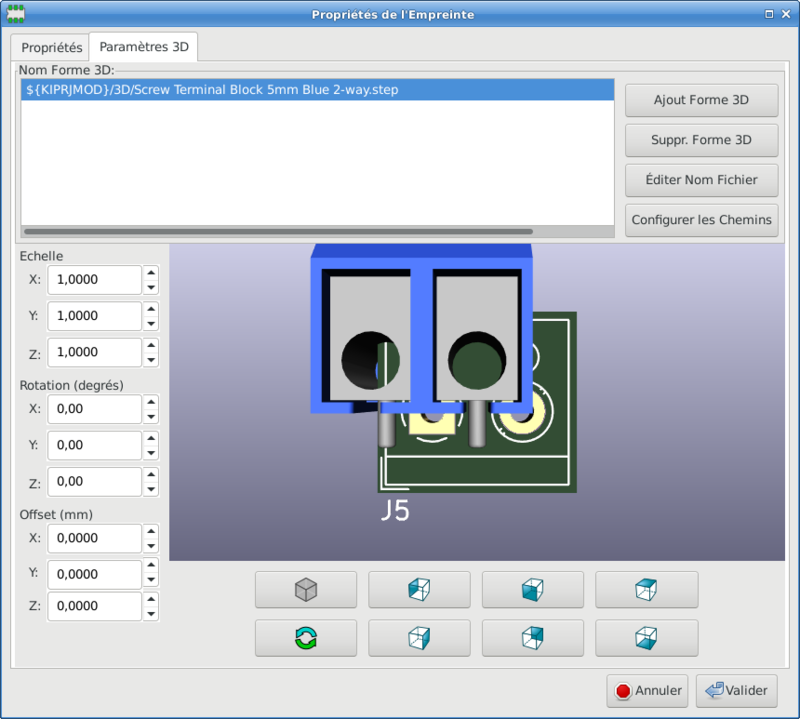Click the horizontal scrollbar under shape list
The image size is (800, 719).
coord(279,232)
